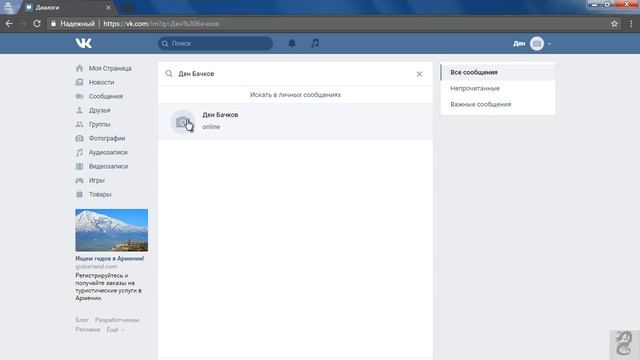This screenshot has height=360, width=640.
Task: Click the Ден Бачков name in results
Action: click(220, 115)
